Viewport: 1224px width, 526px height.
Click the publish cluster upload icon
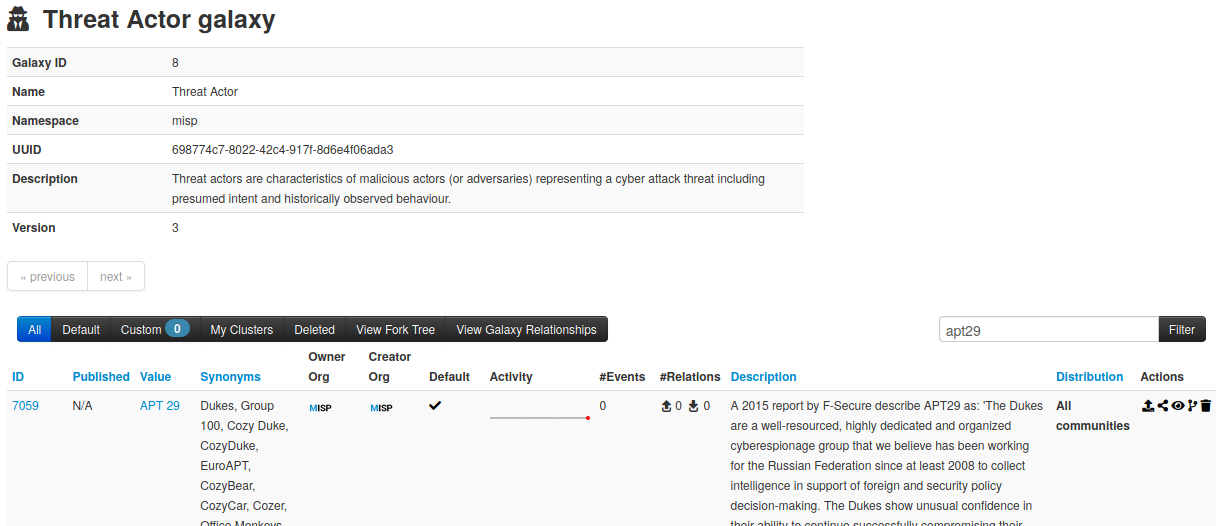click(x=1148, y=406)
